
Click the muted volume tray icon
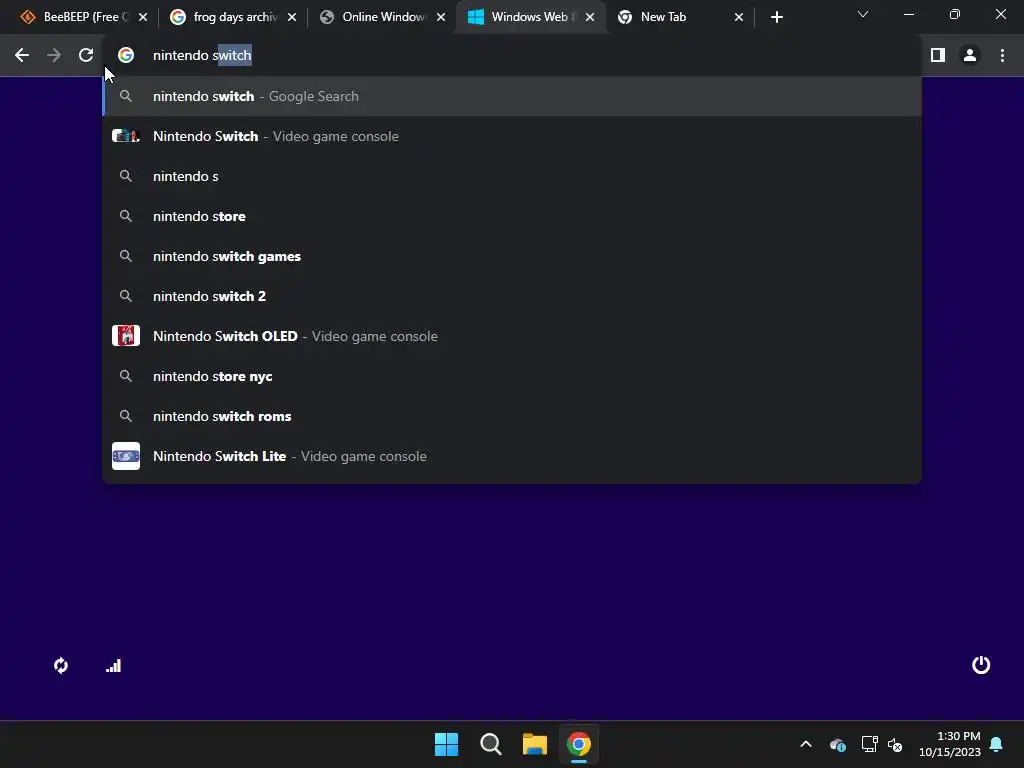pos(895,744)
